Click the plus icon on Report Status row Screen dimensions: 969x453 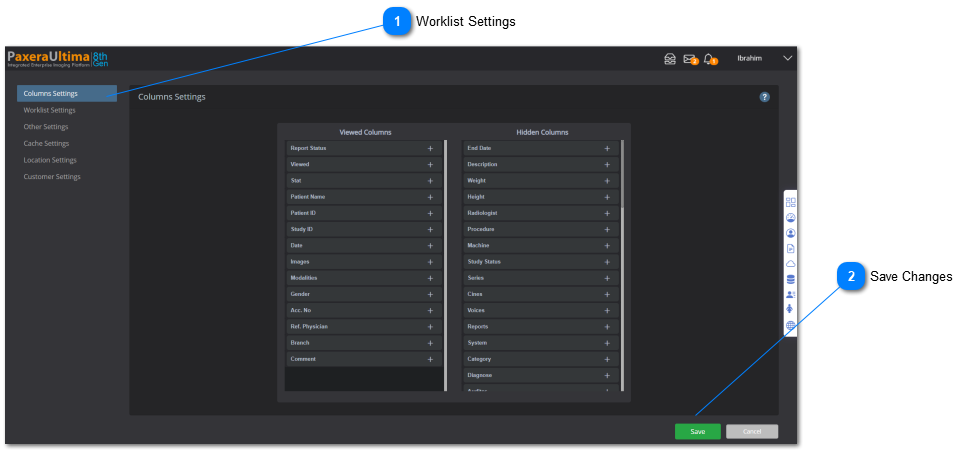(x=430, y=148)
